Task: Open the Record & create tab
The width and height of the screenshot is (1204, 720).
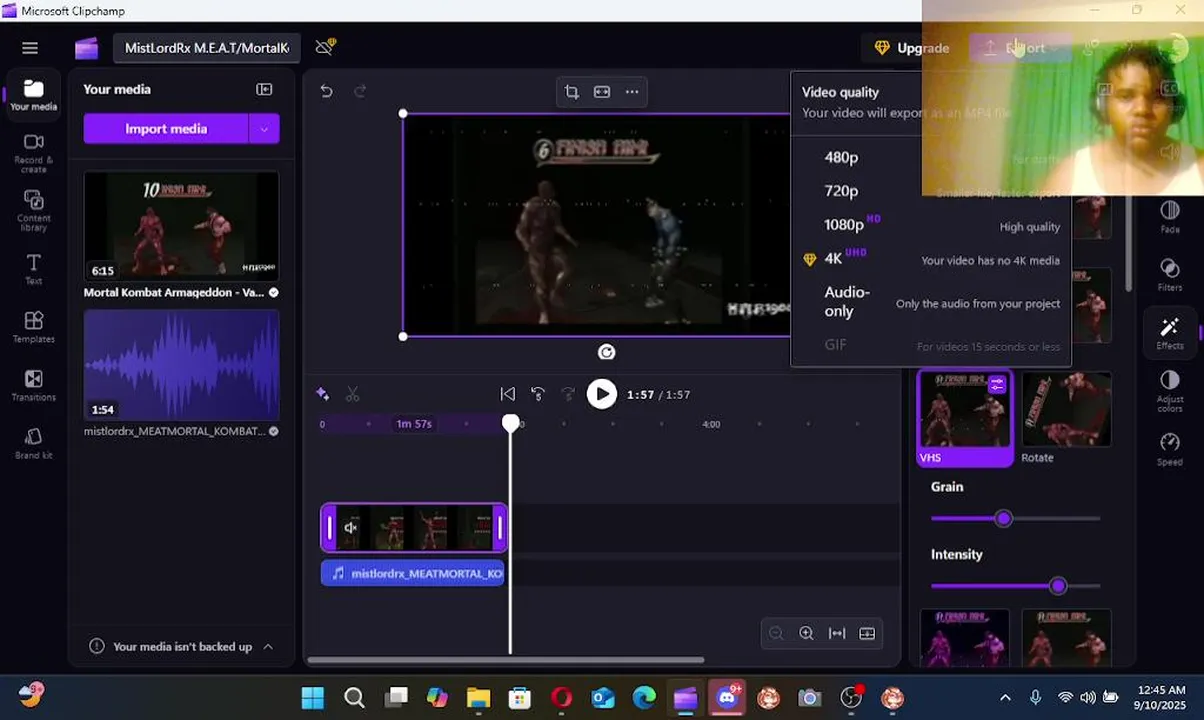Action: (33, 153)
